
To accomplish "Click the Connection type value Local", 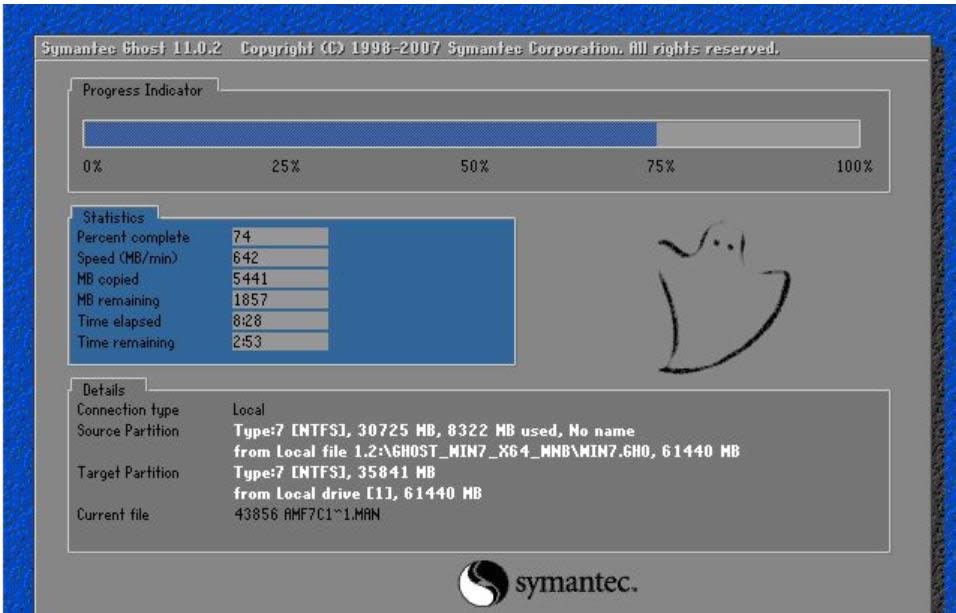I will pyautogui.click(x=249, y=410).
